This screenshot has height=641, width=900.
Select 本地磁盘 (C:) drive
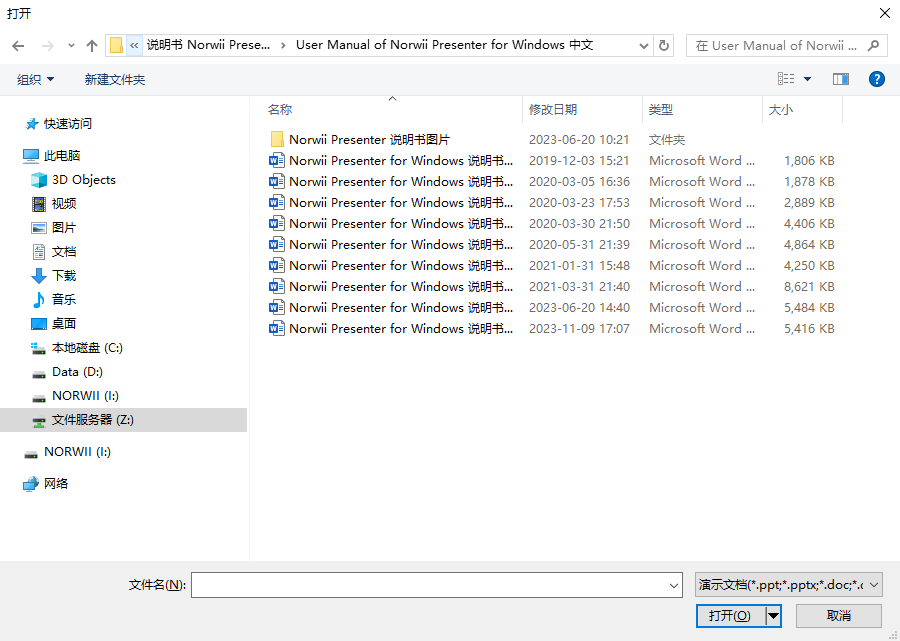click(76, 348)
